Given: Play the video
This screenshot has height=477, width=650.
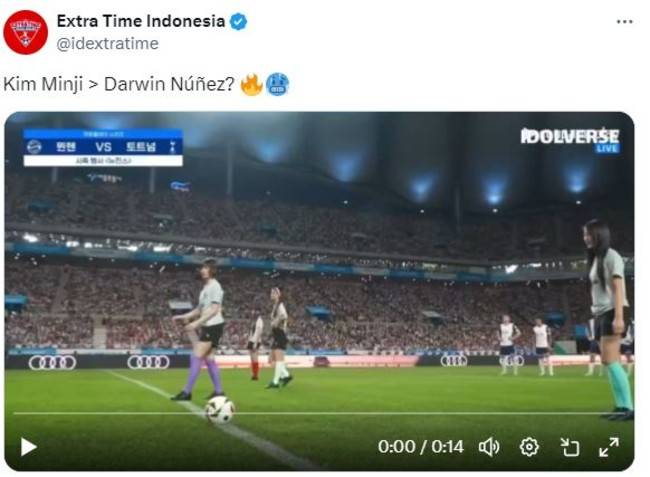Looking at the screenshot, I should [x=29, y=447].
